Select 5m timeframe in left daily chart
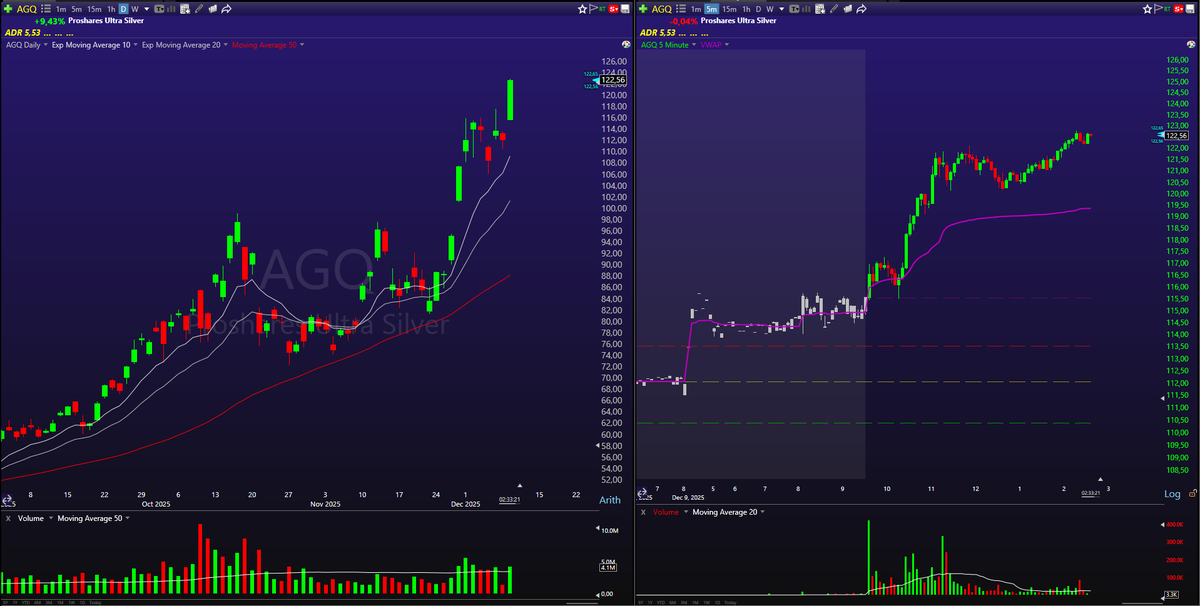The width and height of the screenshot is (1200, 606). coord(77,9)
